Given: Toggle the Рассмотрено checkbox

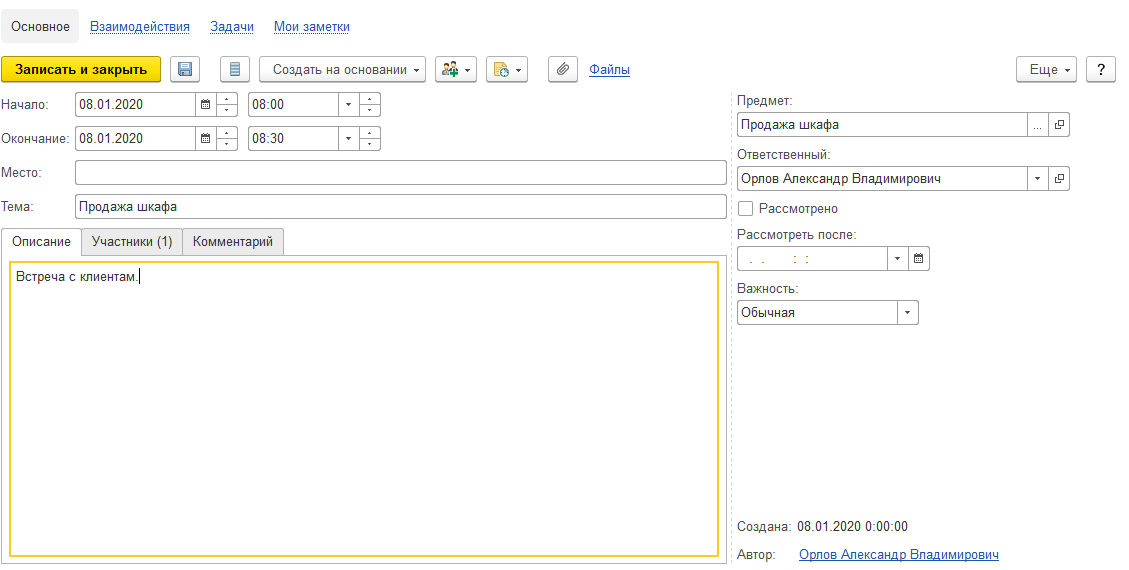Looking at the screenshot, I should pyautogui.click(x=745, y=209).
